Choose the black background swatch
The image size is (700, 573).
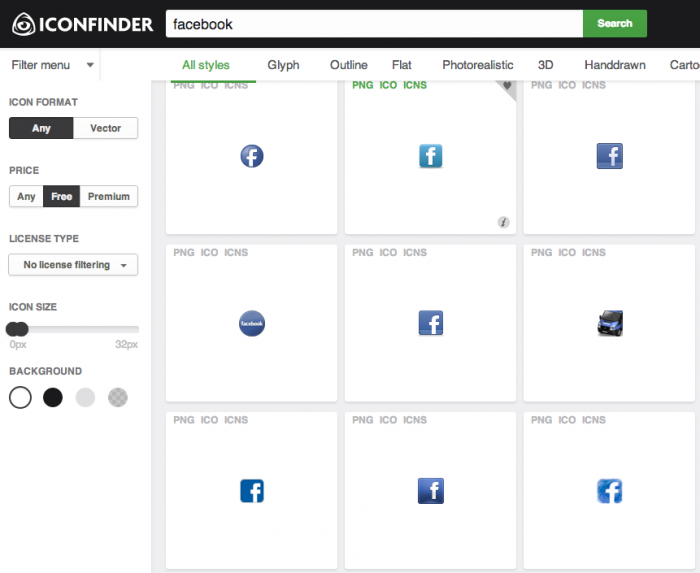click(x=53, y=397)
